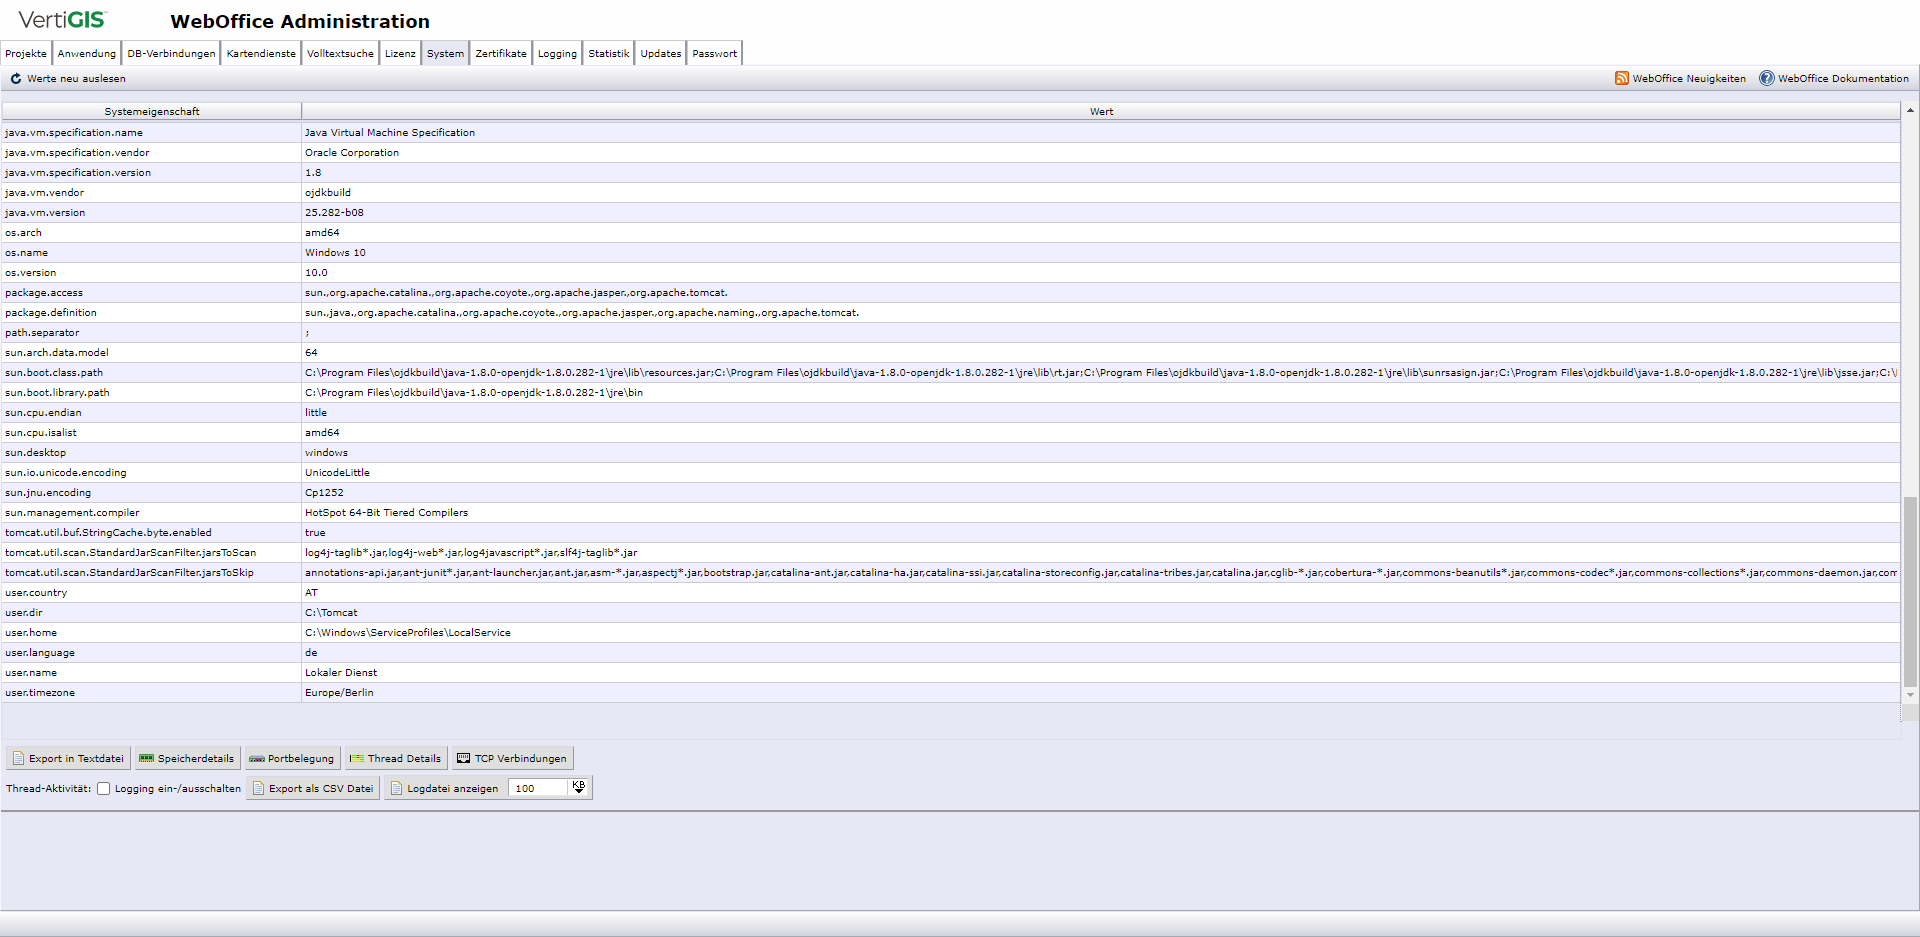1920x937 pixels.
Task: Click the network adapter icon on TCP Verbindungen
Action: (x=463, y=758)
